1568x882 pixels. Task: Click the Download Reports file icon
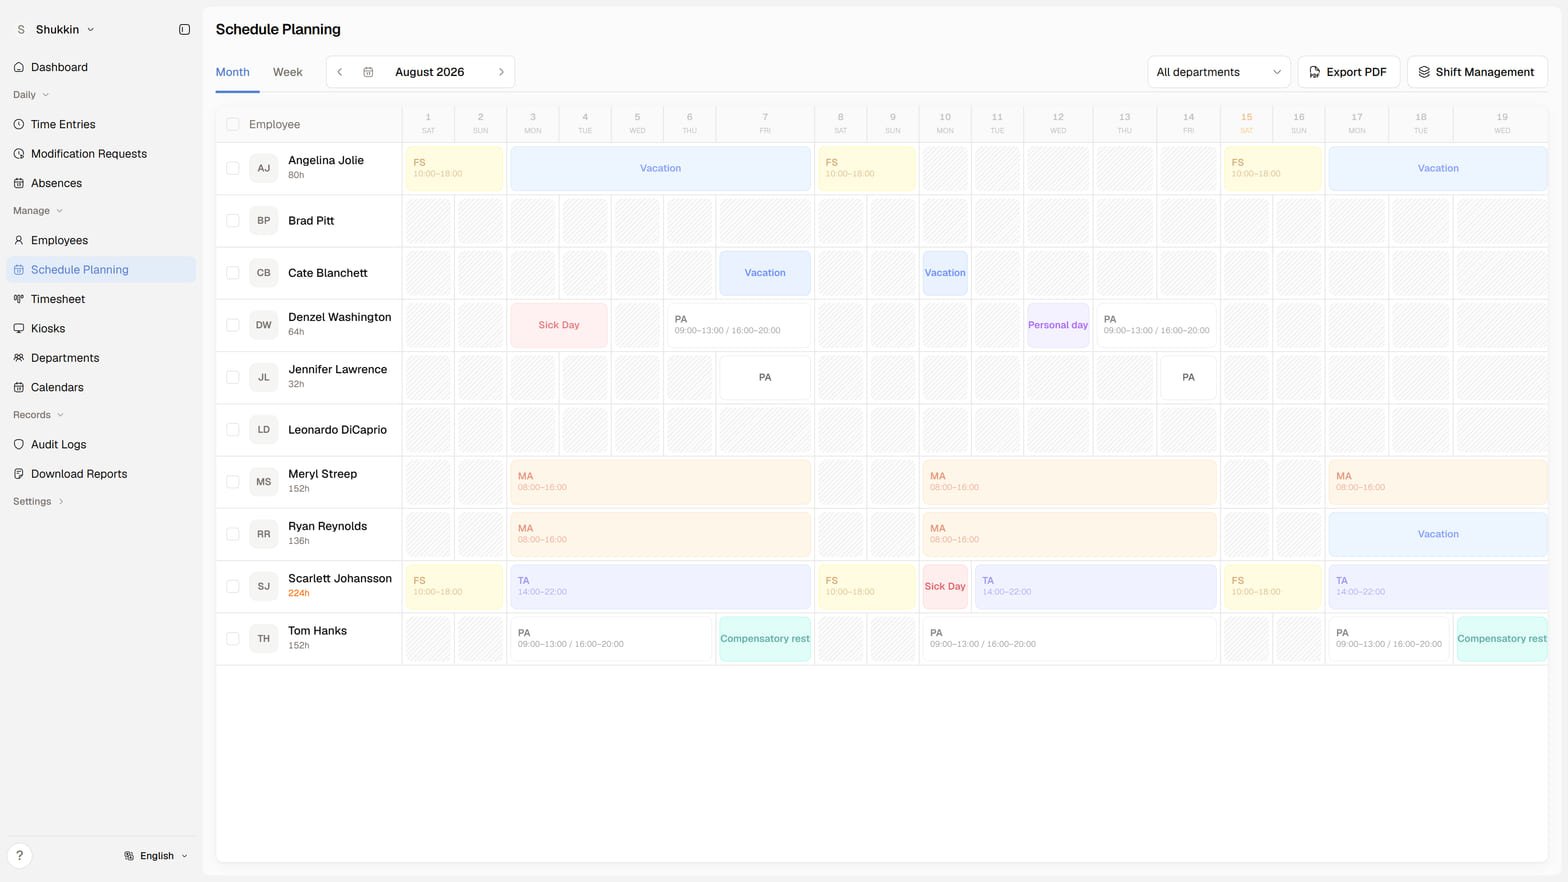click(x=19, y=474)
